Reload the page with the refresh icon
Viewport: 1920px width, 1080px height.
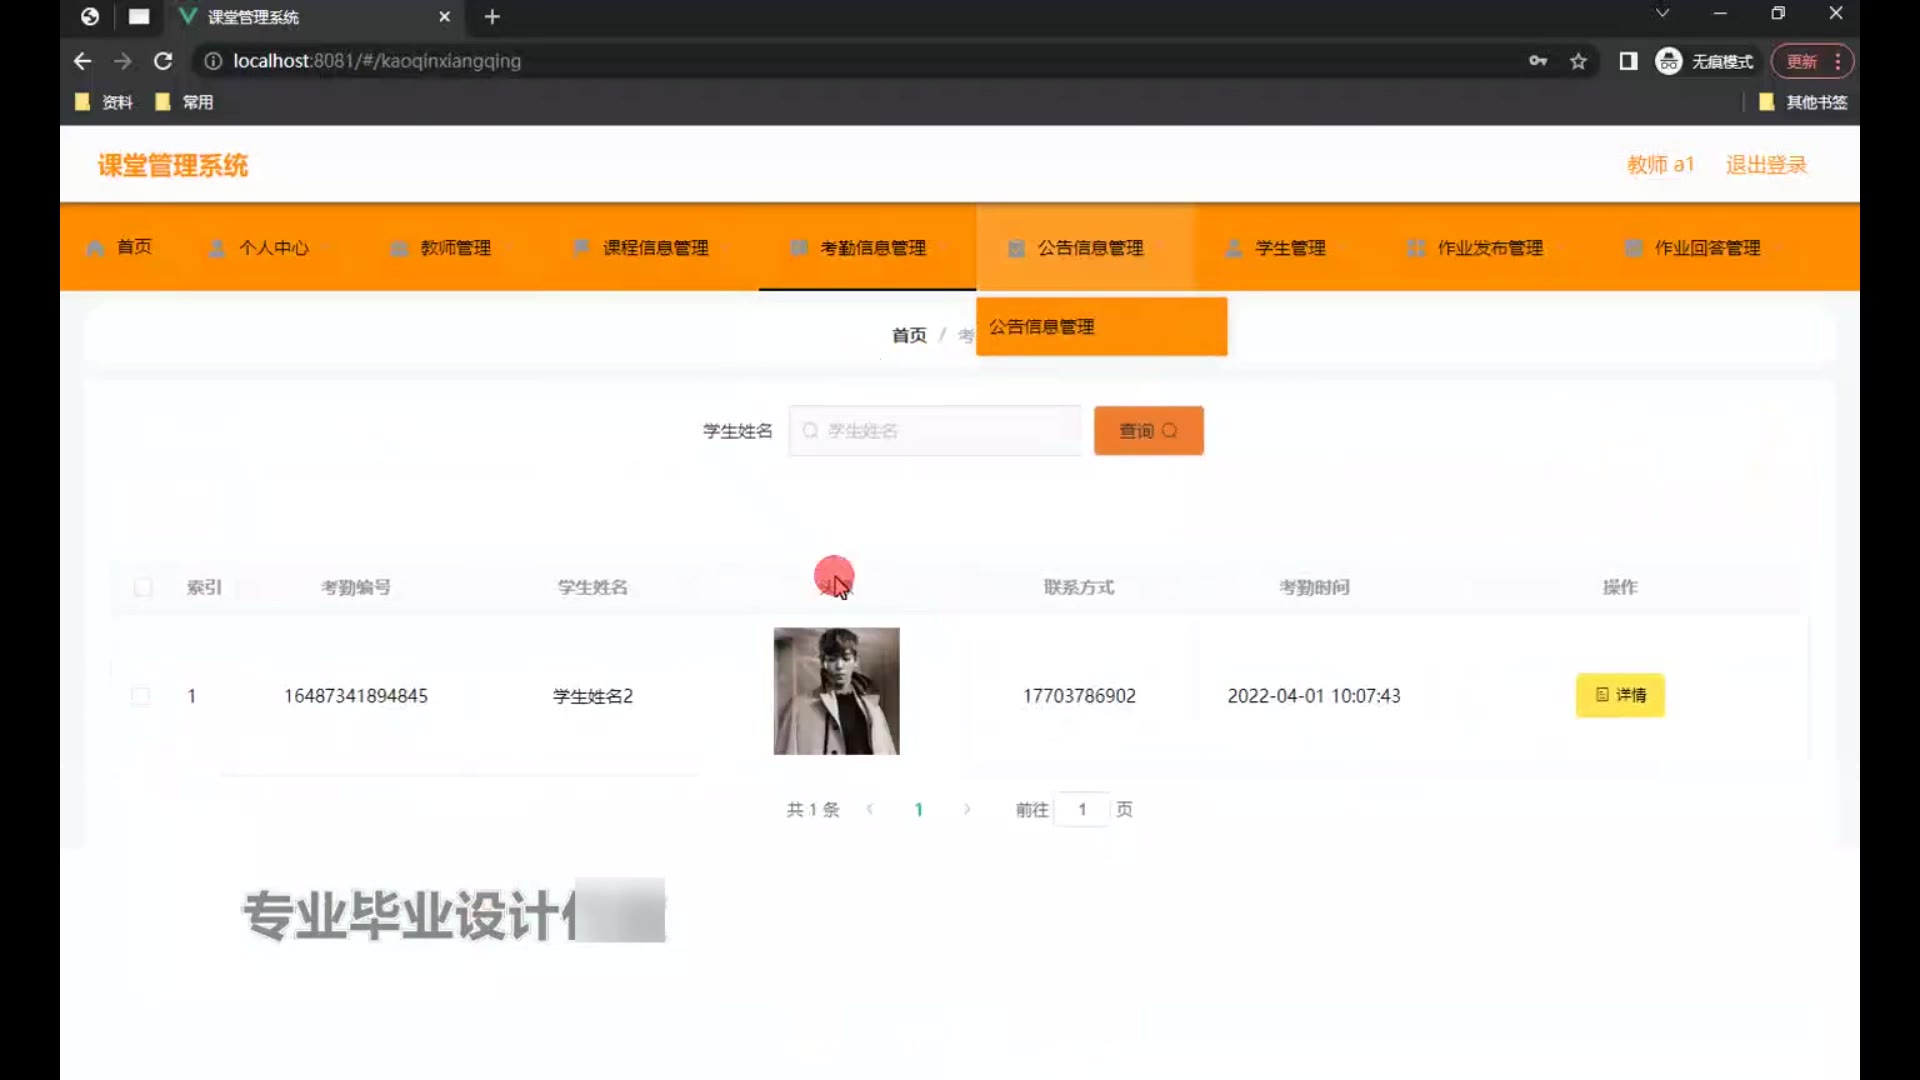[x=163, y=61]
